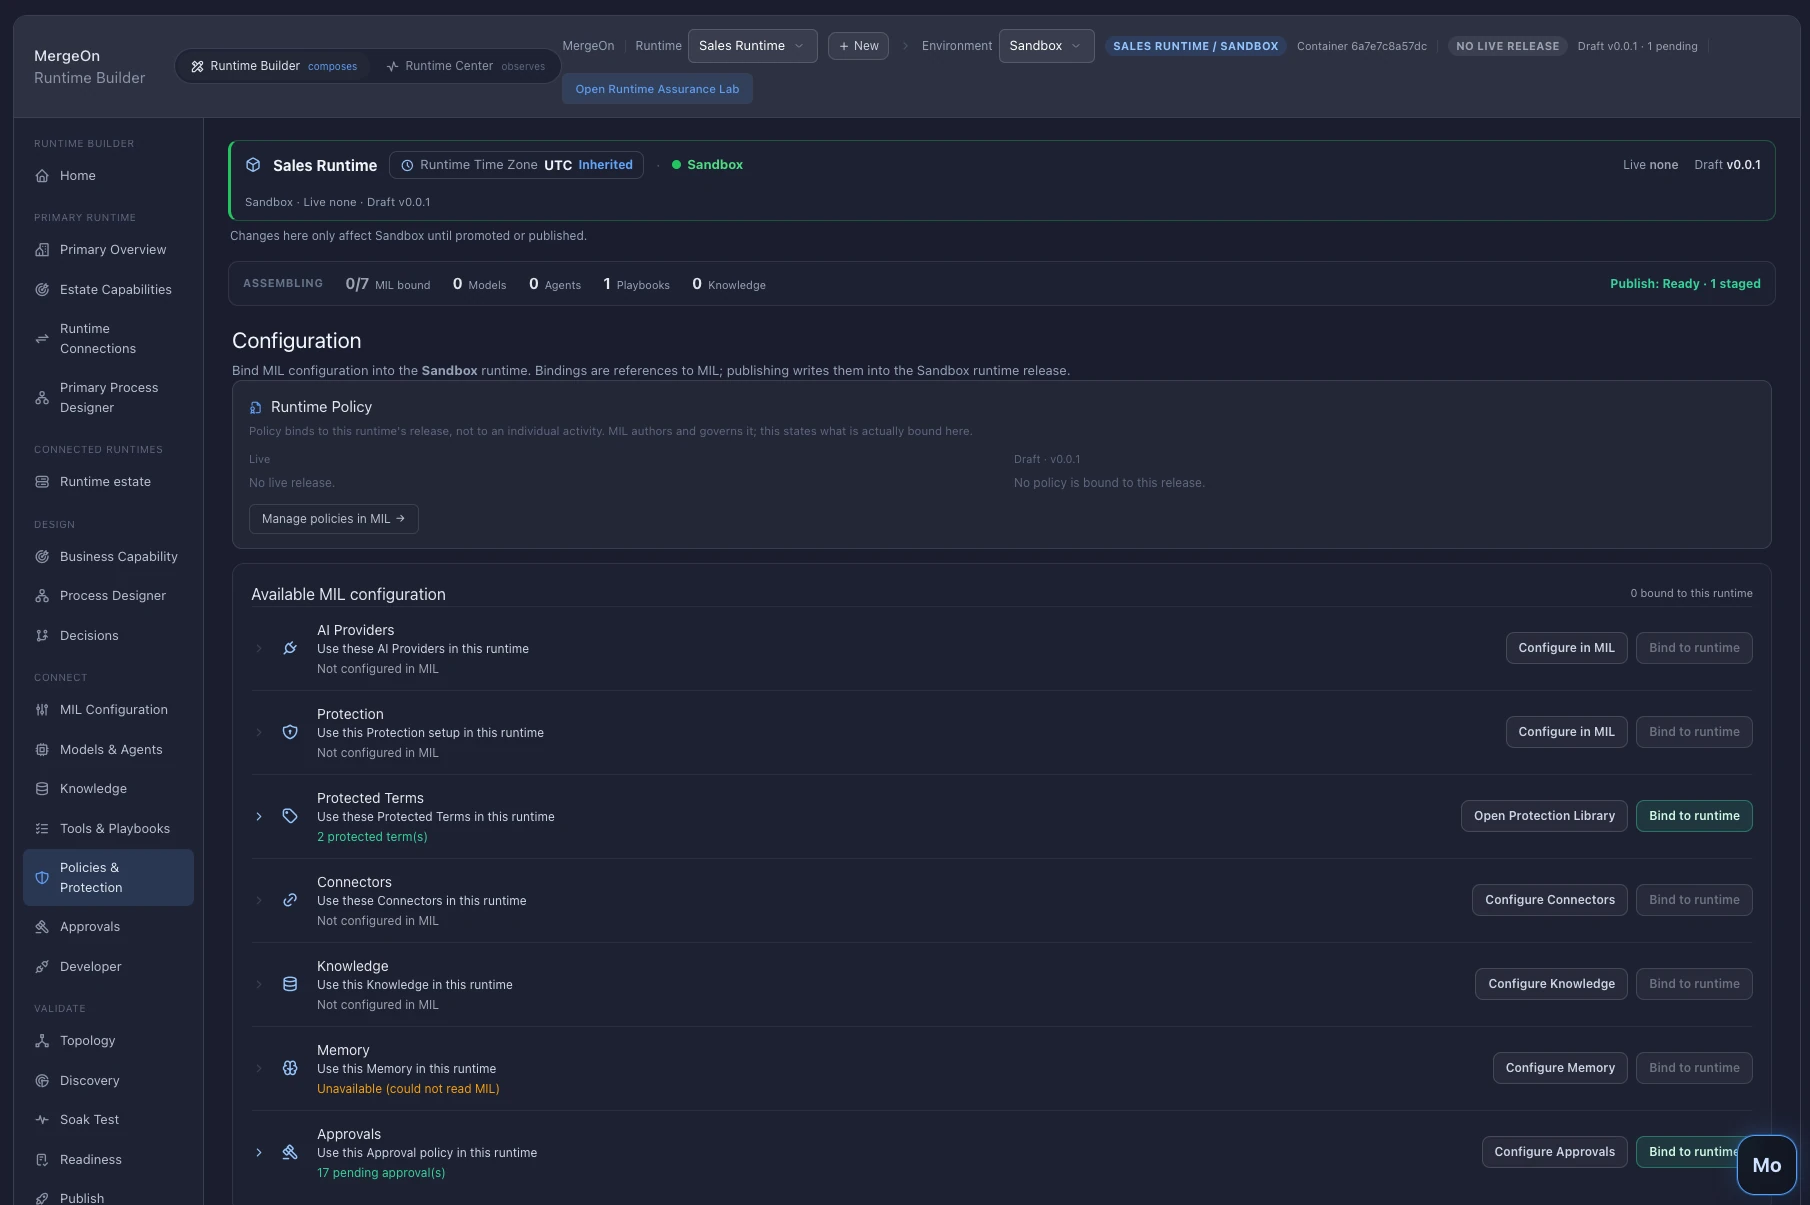Open Policies & Protection in sidebar
This screenshot has width=1810, height=1205.
[108, 878]
